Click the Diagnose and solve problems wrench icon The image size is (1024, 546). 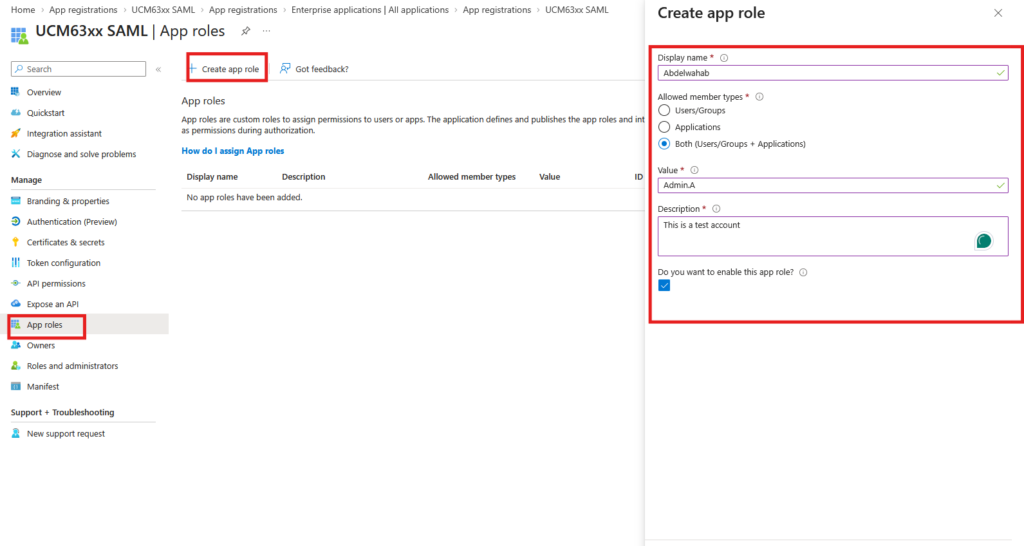(15, 154)
